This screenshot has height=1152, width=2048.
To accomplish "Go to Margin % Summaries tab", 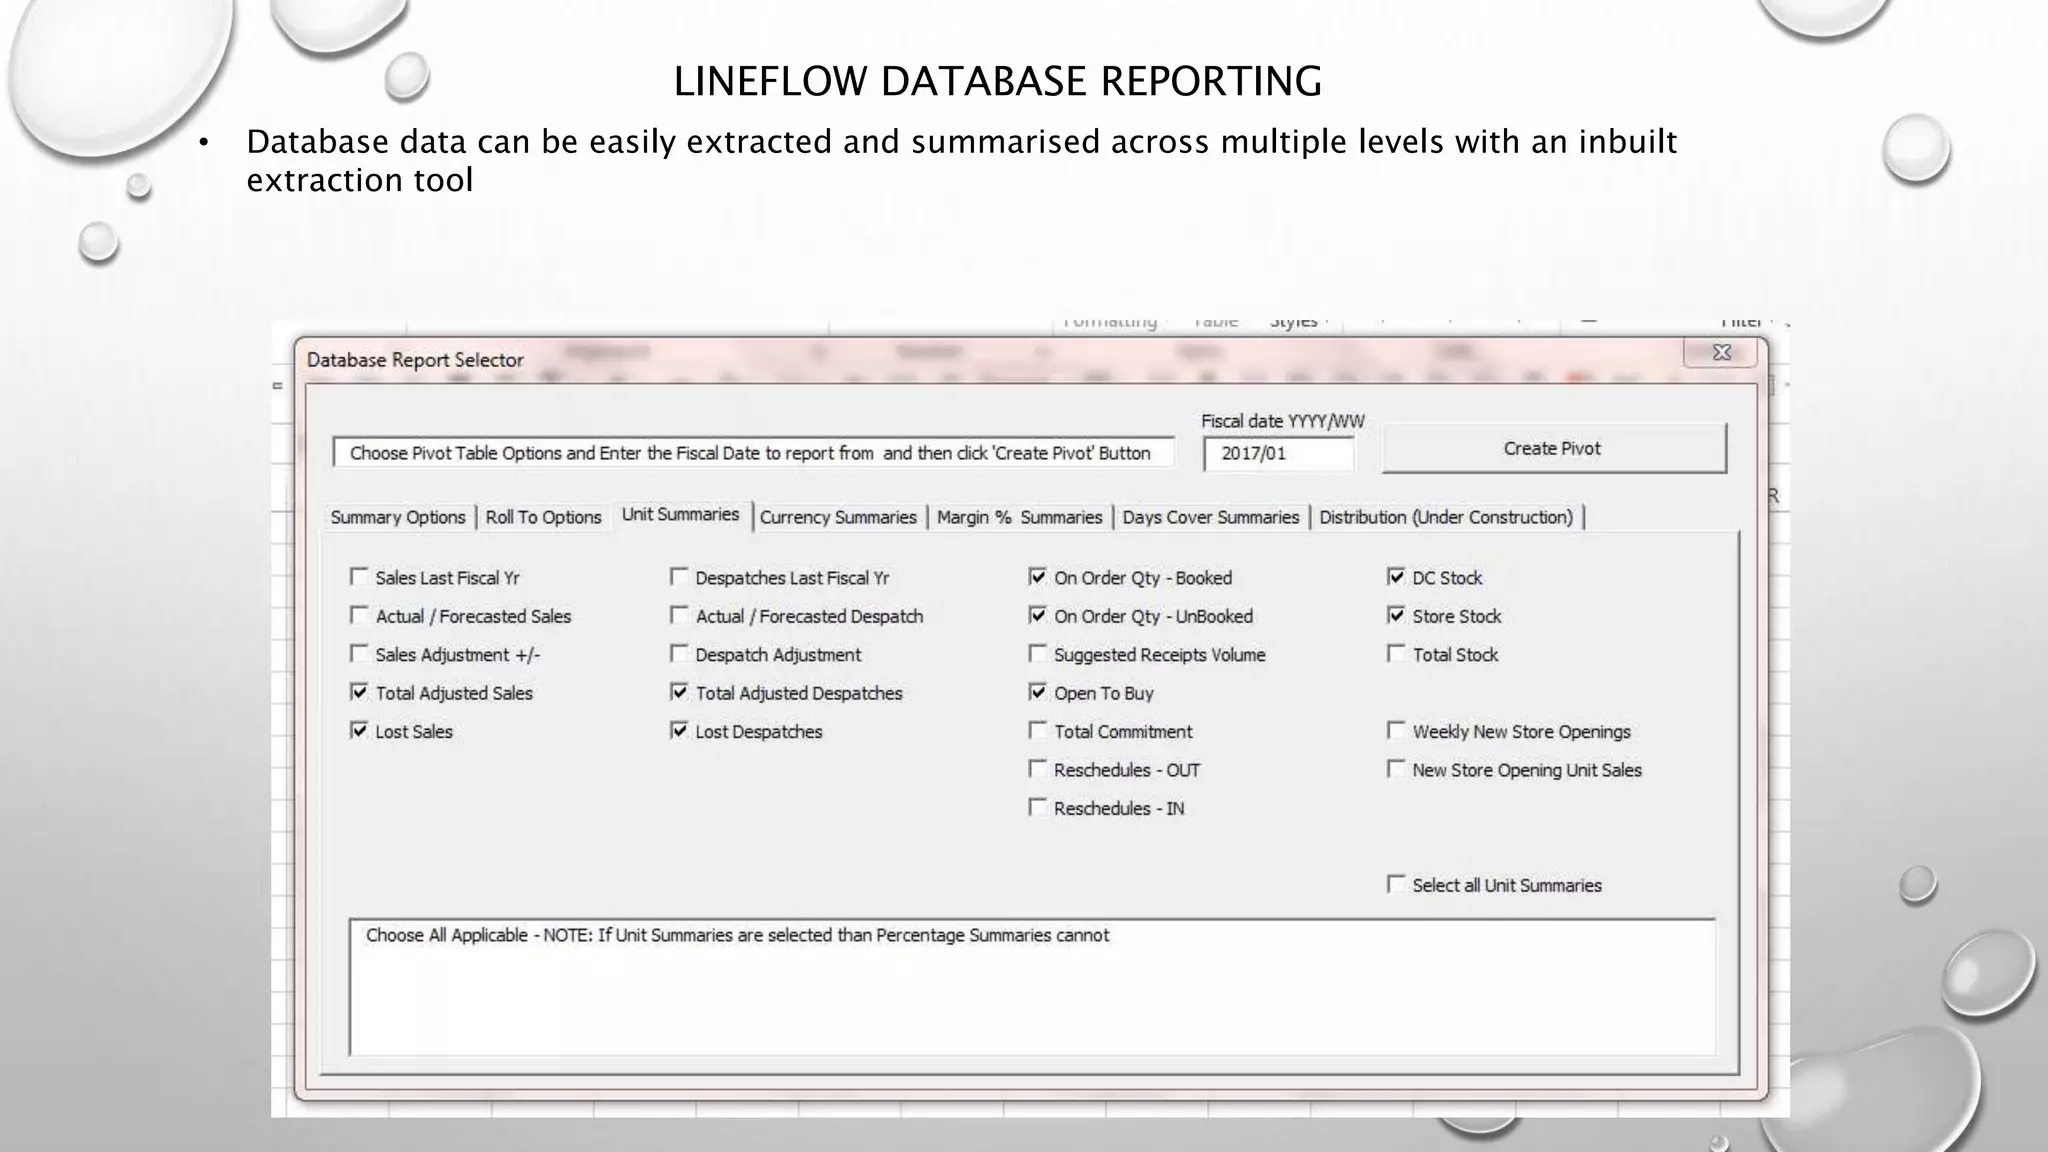I will coord(1019,517).
